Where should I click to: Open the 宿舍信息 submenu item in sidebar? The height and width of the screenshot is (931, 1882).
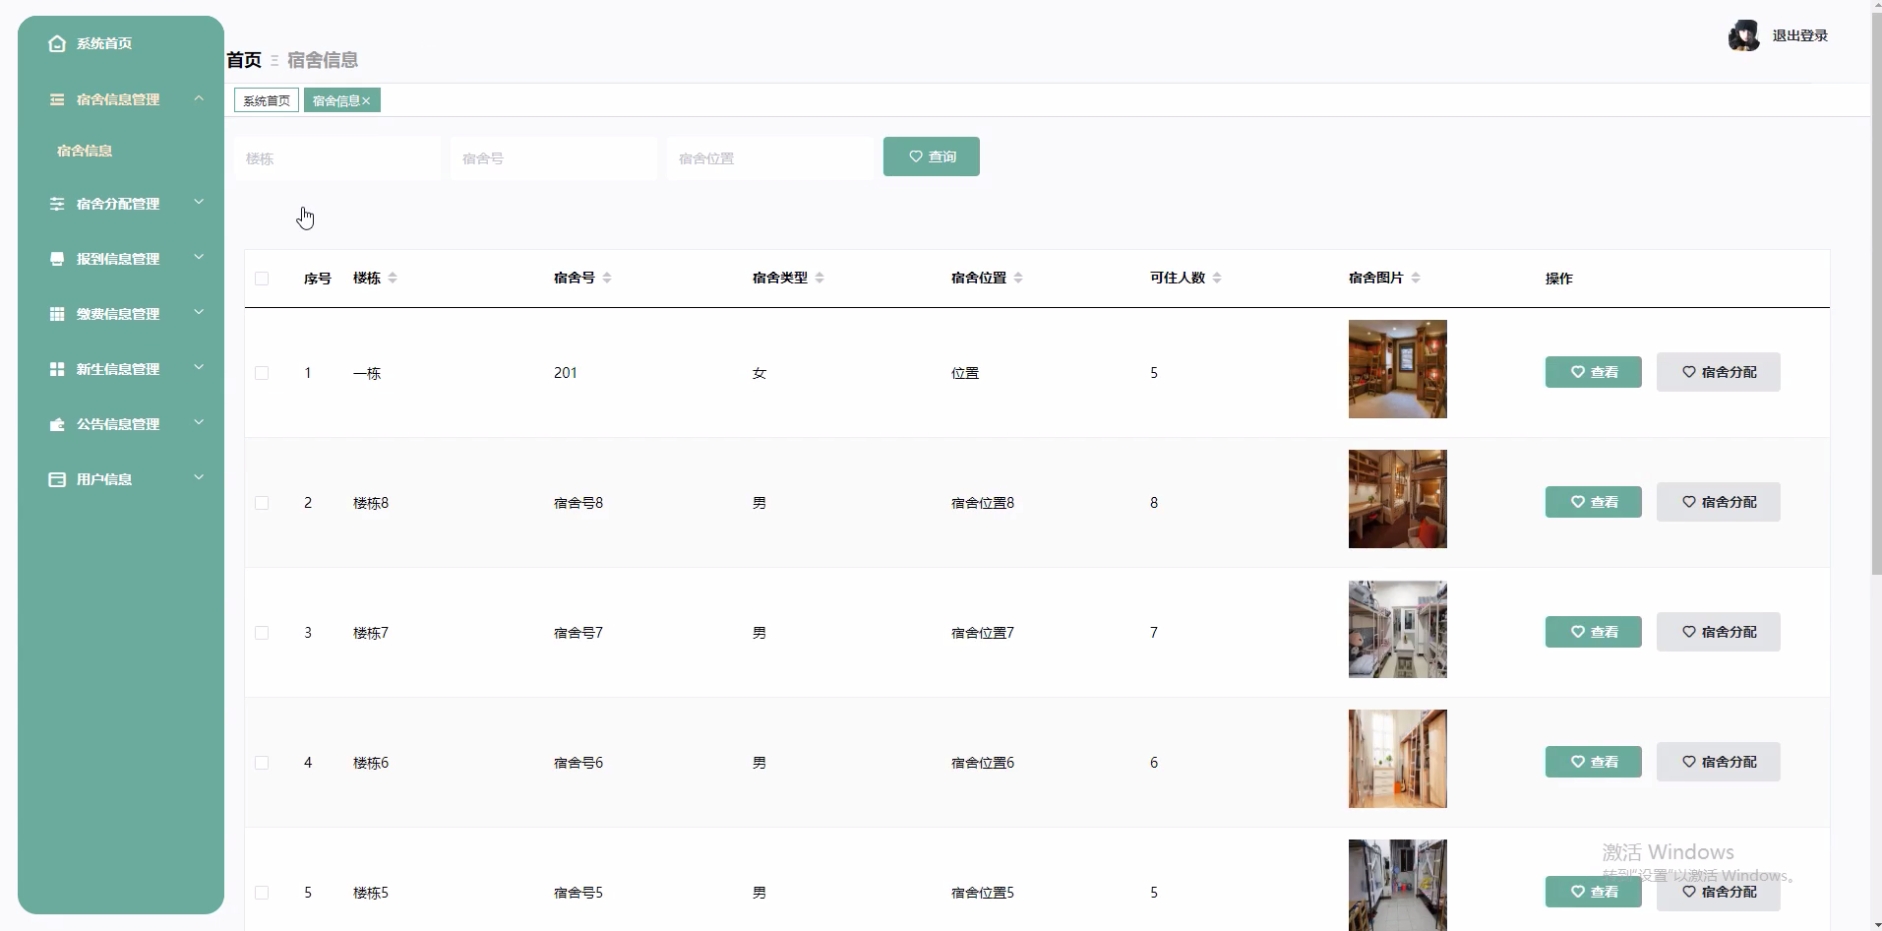click(x=85, y=151)
